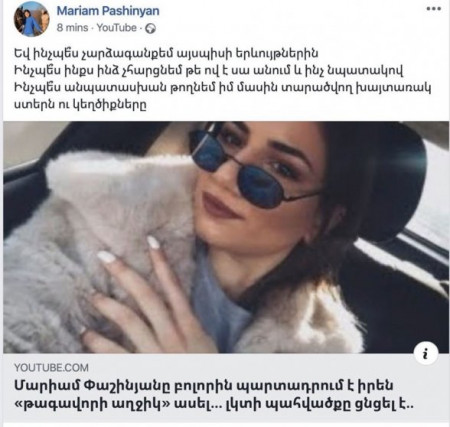Open the 8 mins timestamp link
The image size is (450, 427).
(x=72, y=28)
